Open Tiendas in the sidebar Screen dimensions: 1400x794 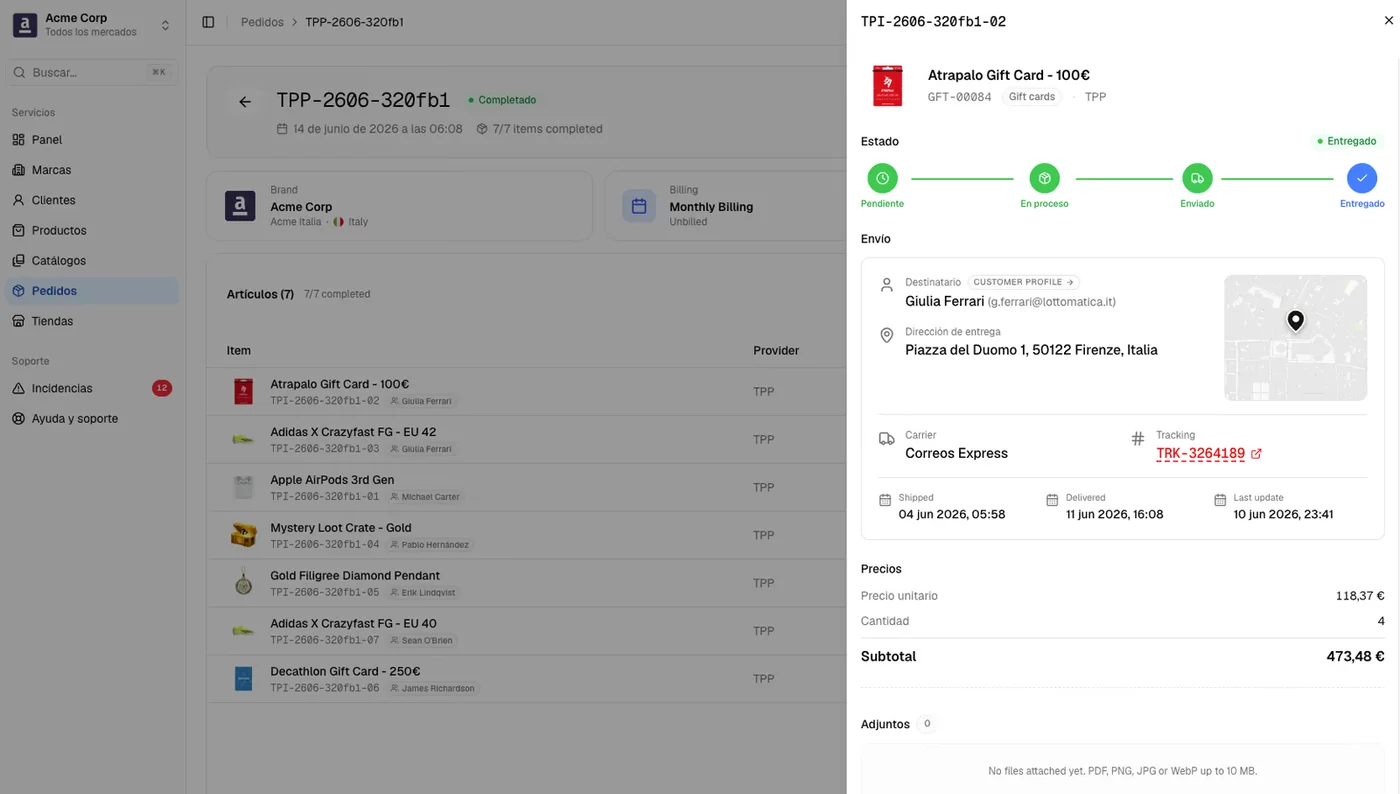click(x=92, y=321)
